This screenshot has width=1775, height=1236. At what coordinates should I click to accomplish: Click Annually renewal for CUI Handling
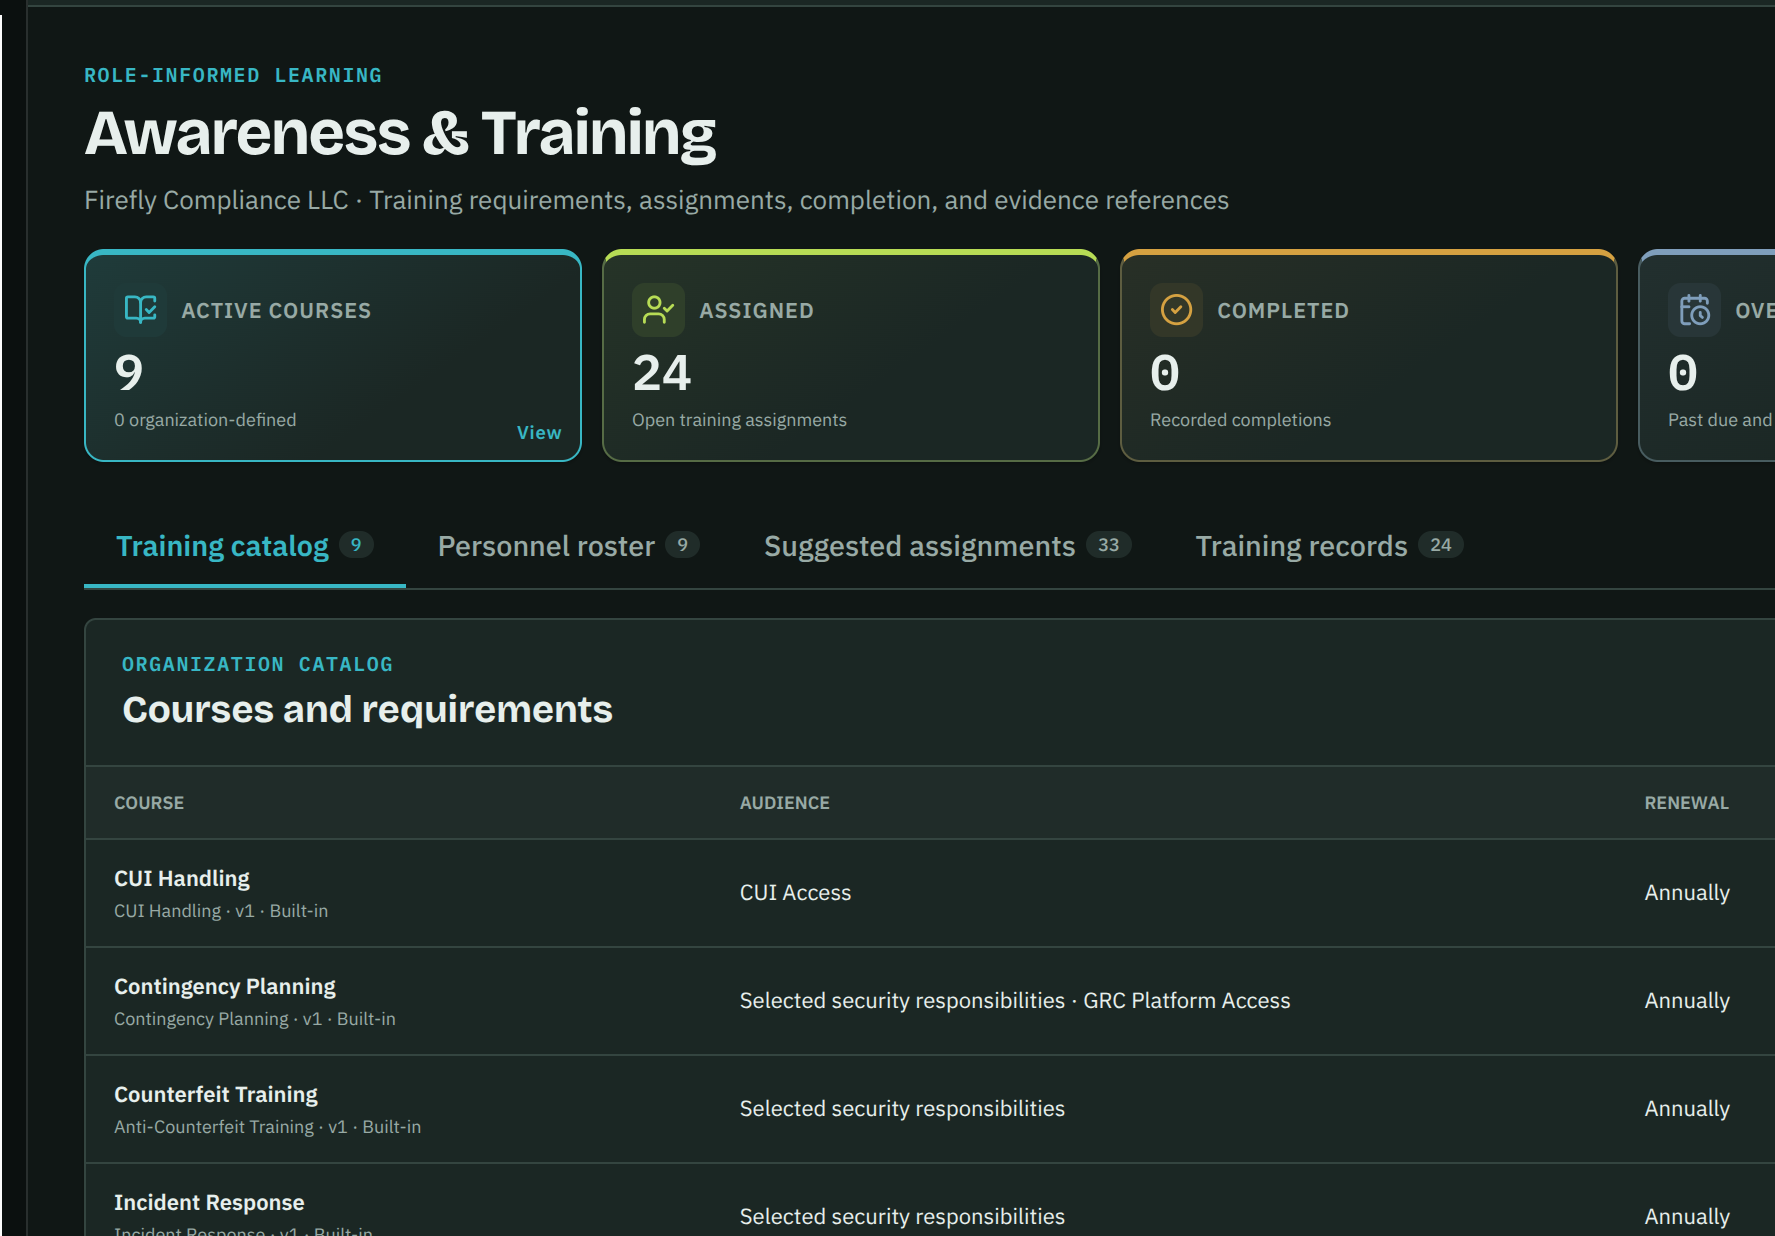(1687, 893)
